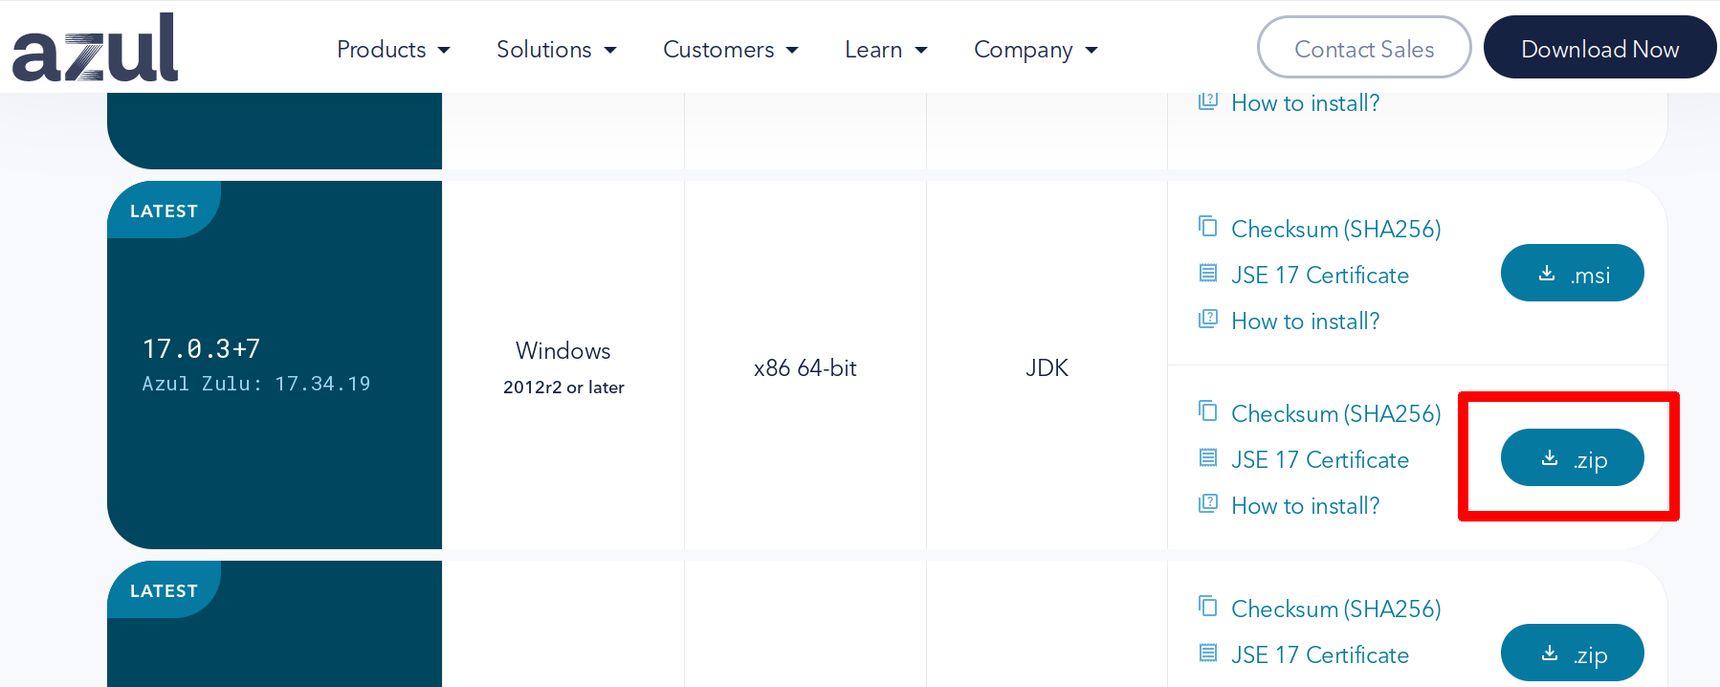Viewport: 1720px width, 687px height.
Task: Click copy icon beside Windows .zip Checksum
Action: [x=1208, y=411]
